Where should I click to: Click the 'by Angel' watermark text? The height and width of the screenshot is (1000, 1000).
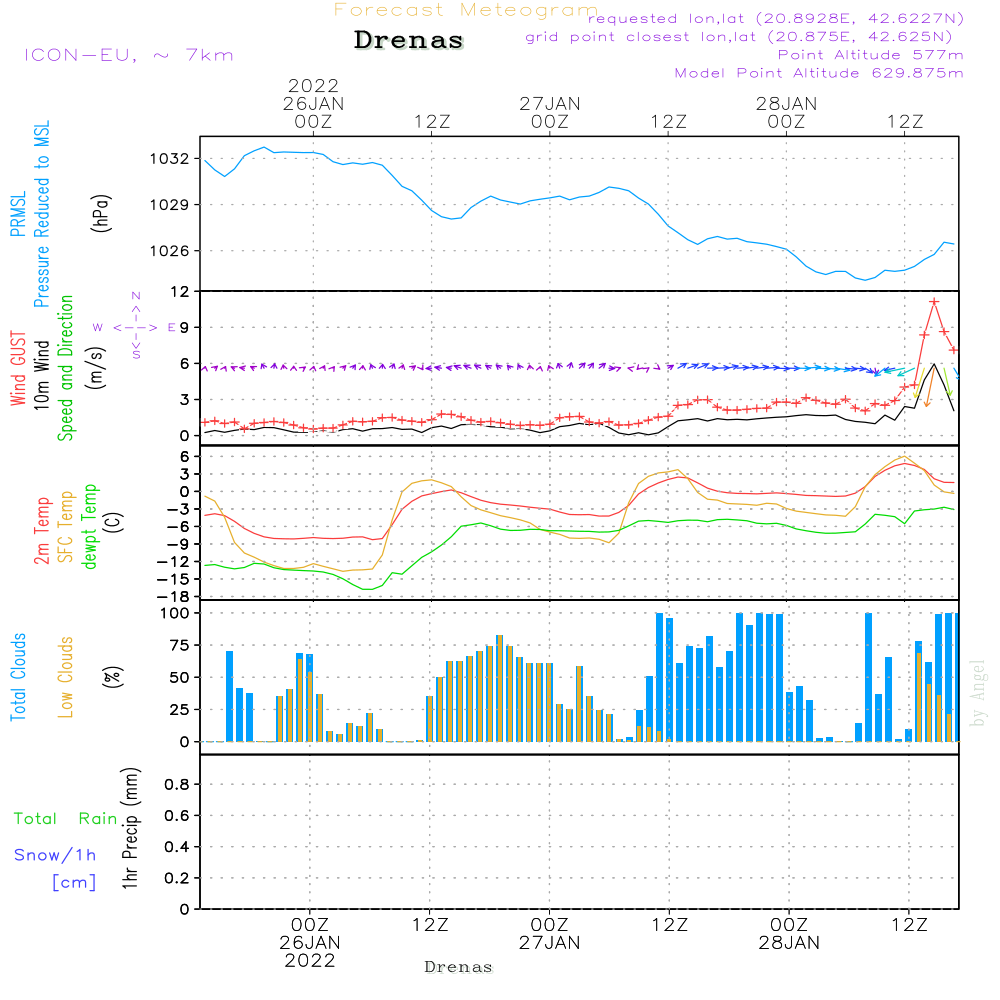979,693
